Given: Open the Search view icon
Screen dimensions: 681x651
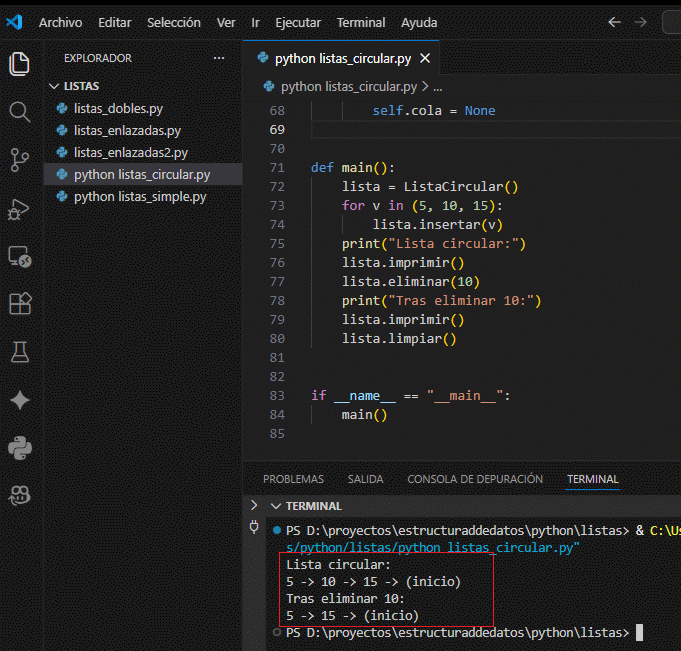Looking at the screenshot, I should 19,111.
